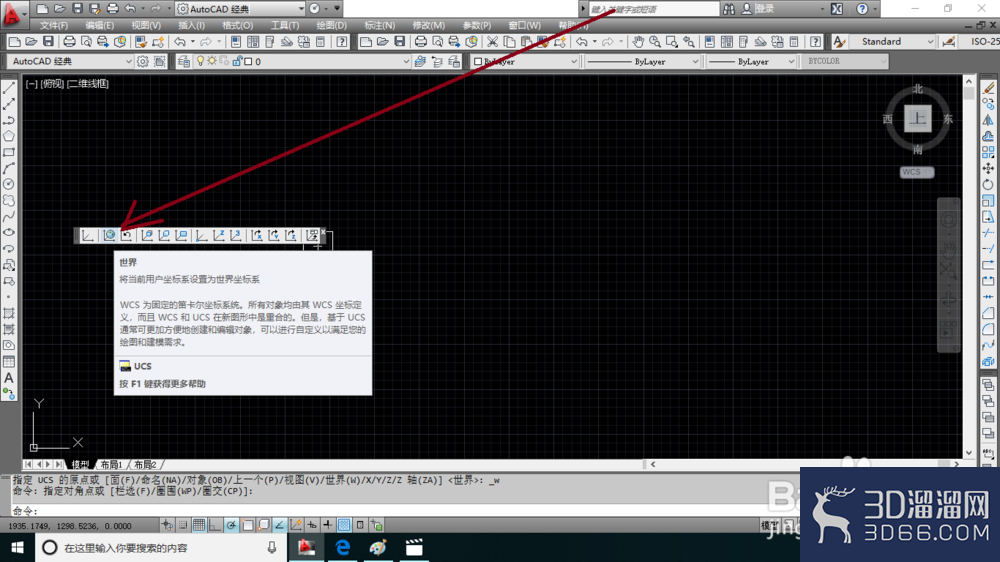Click the [二维线框] visual style control

[x=88, y=84]
